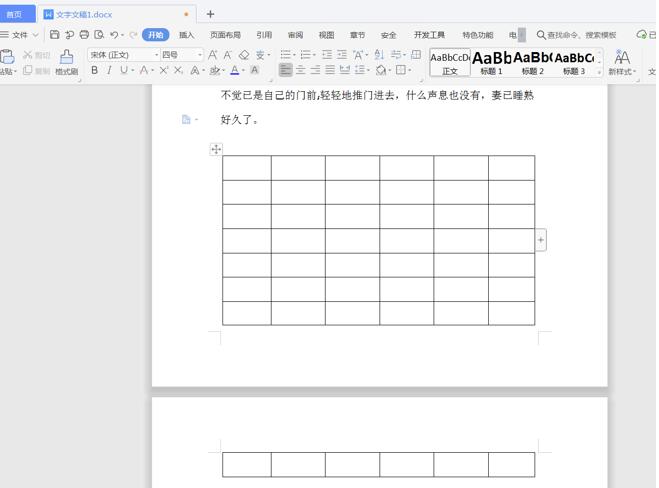Toggle right text alignment
Screen dimensions: 659x488
[x=315, y=70]
